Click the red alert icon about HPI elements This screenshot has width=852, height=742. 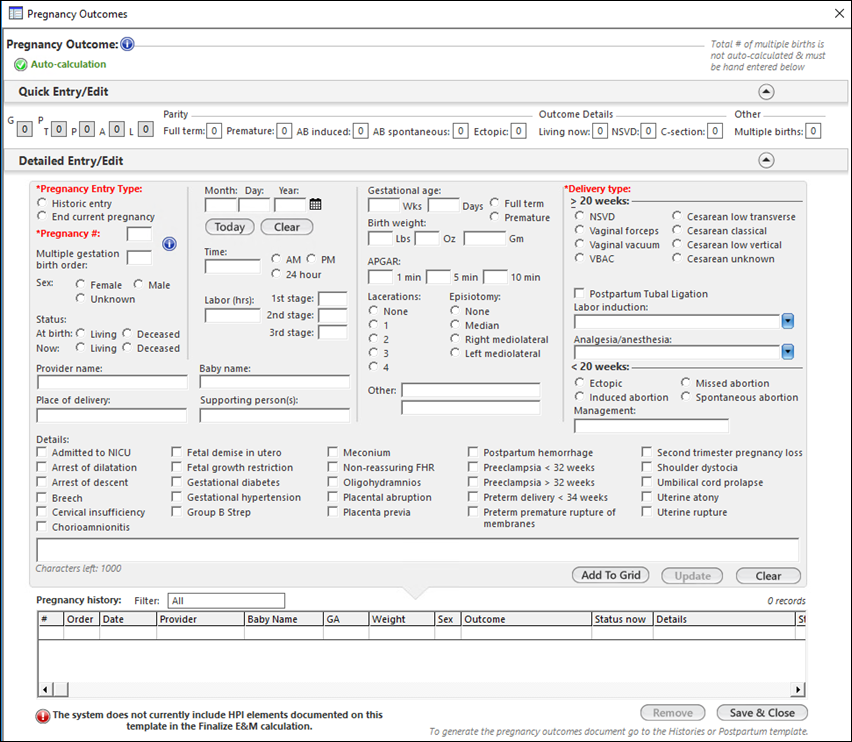point(42,716)
